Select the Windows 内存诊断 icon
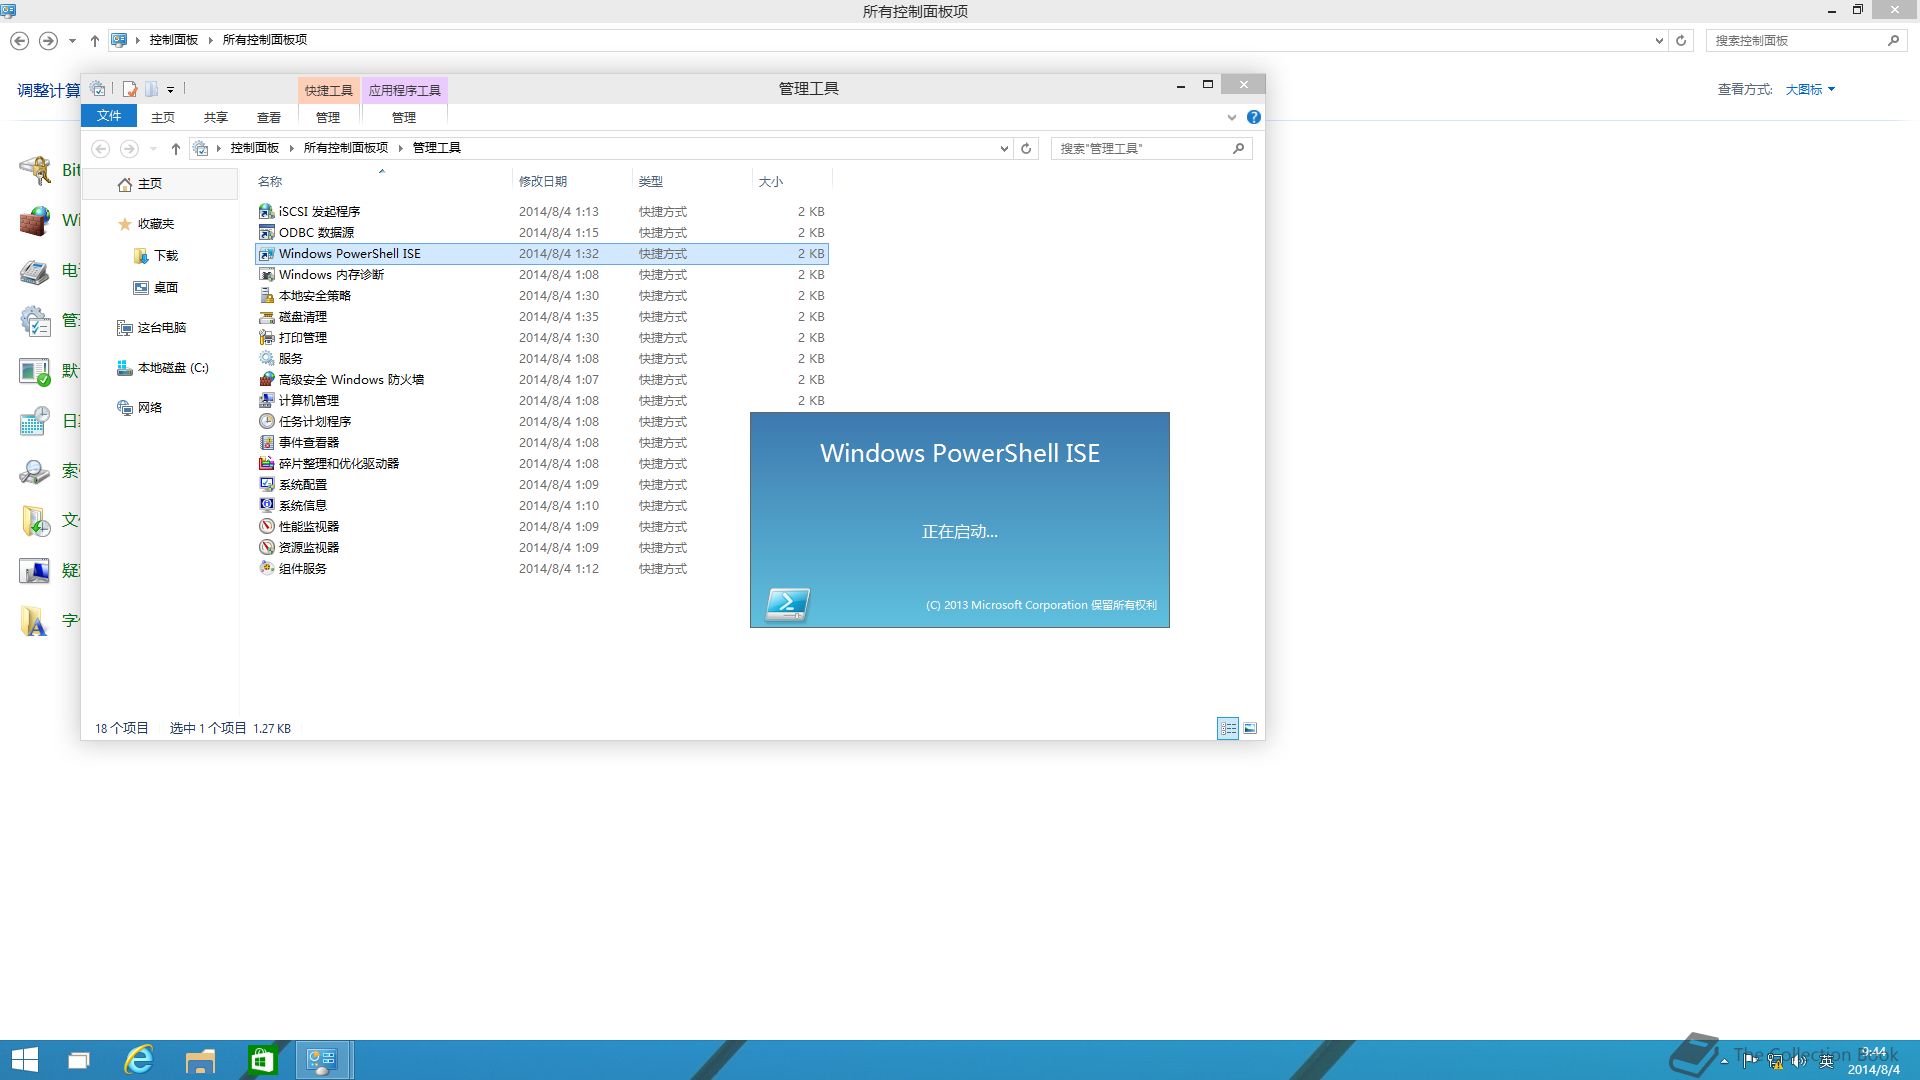The width and height of the screenshot is (1920, 1080). tap(266, 275)
